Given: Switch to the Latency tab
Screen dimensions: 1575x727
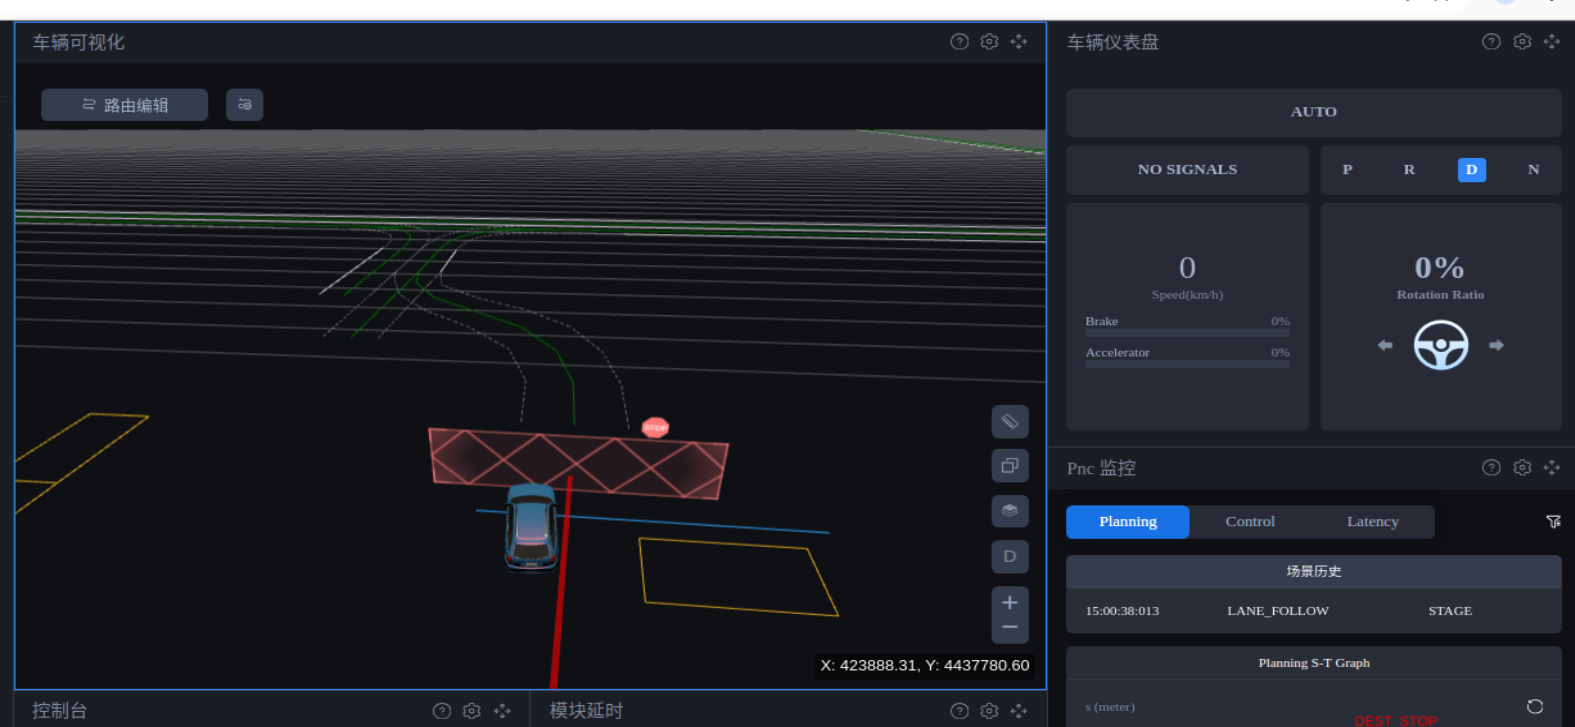Looking at the screenshot, I should pyautogui.click(x=1372, y=522).
